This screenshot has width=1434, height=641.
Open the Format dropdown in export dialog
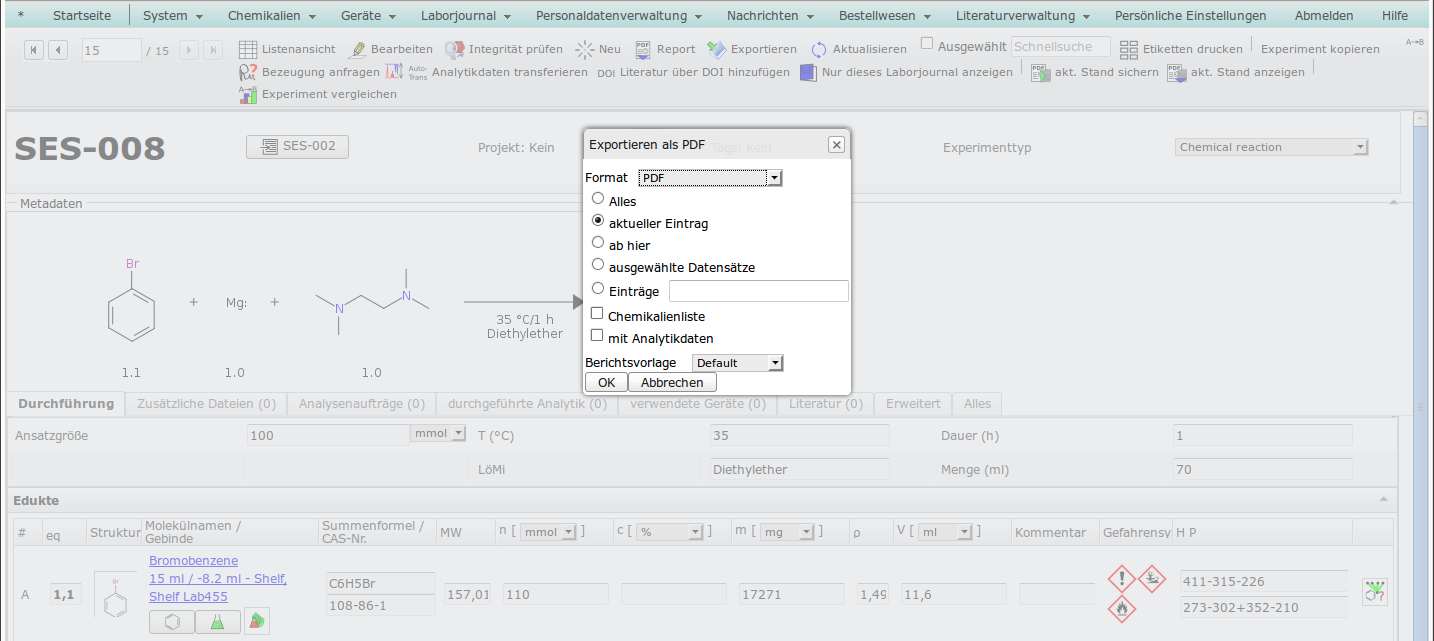tap(710, 178)
